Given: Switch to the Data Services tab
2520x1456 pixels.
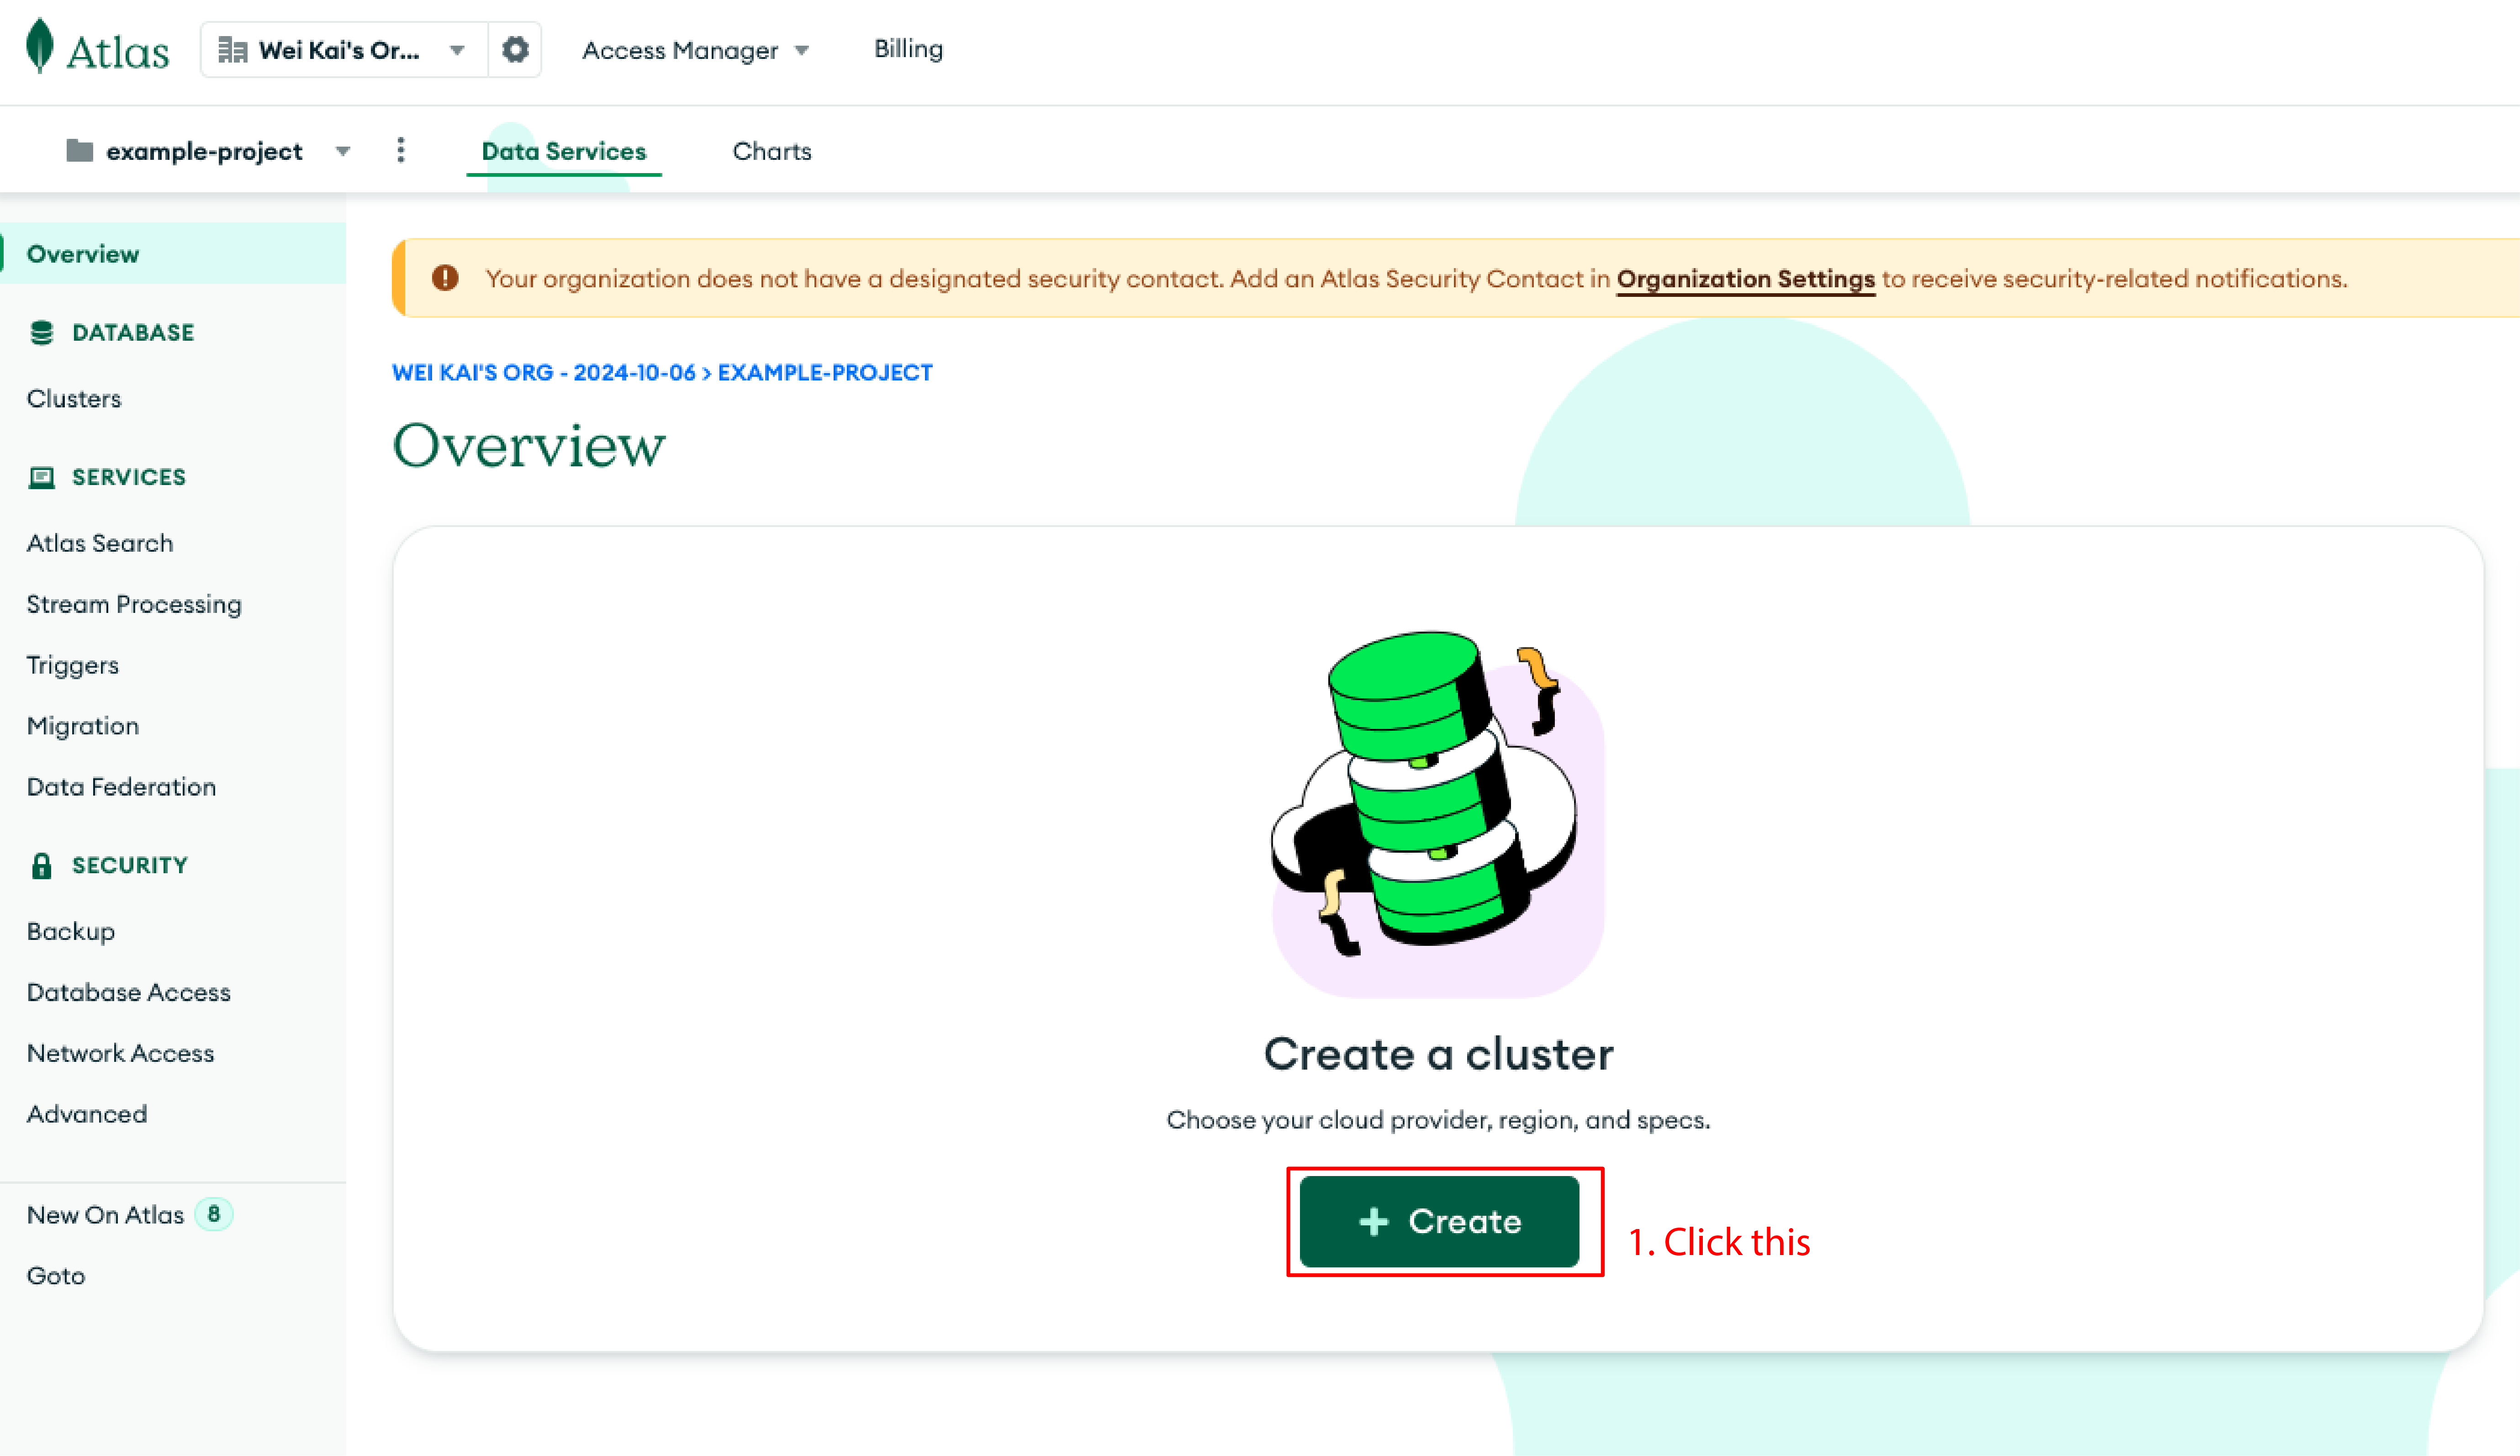Looking at the screenshot, I should click(564, 151).
